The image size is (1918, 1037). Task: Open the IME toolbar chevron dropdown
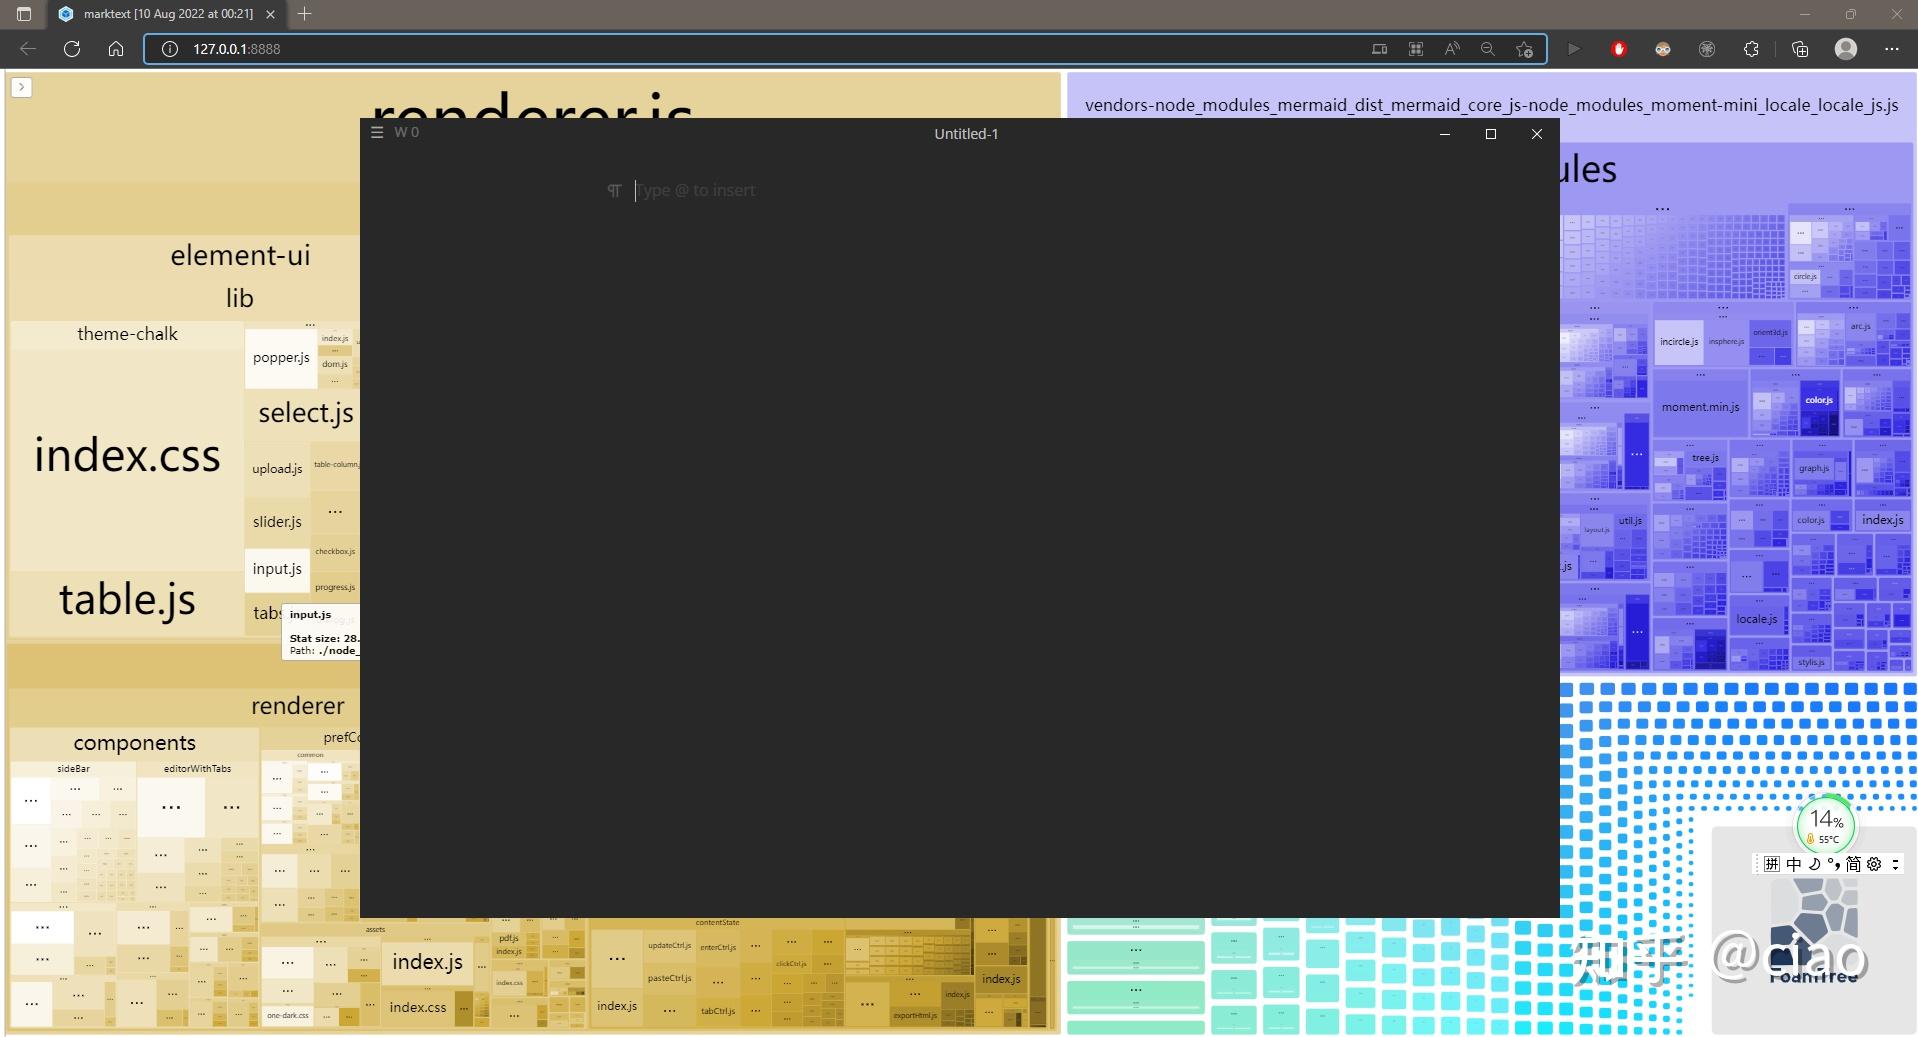coord(1895,864)
